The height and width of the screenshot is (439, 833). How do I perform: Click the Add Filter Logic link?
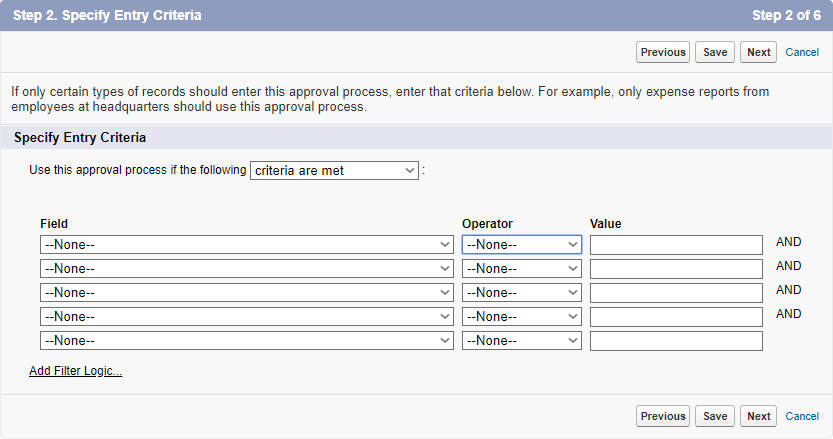76,371
